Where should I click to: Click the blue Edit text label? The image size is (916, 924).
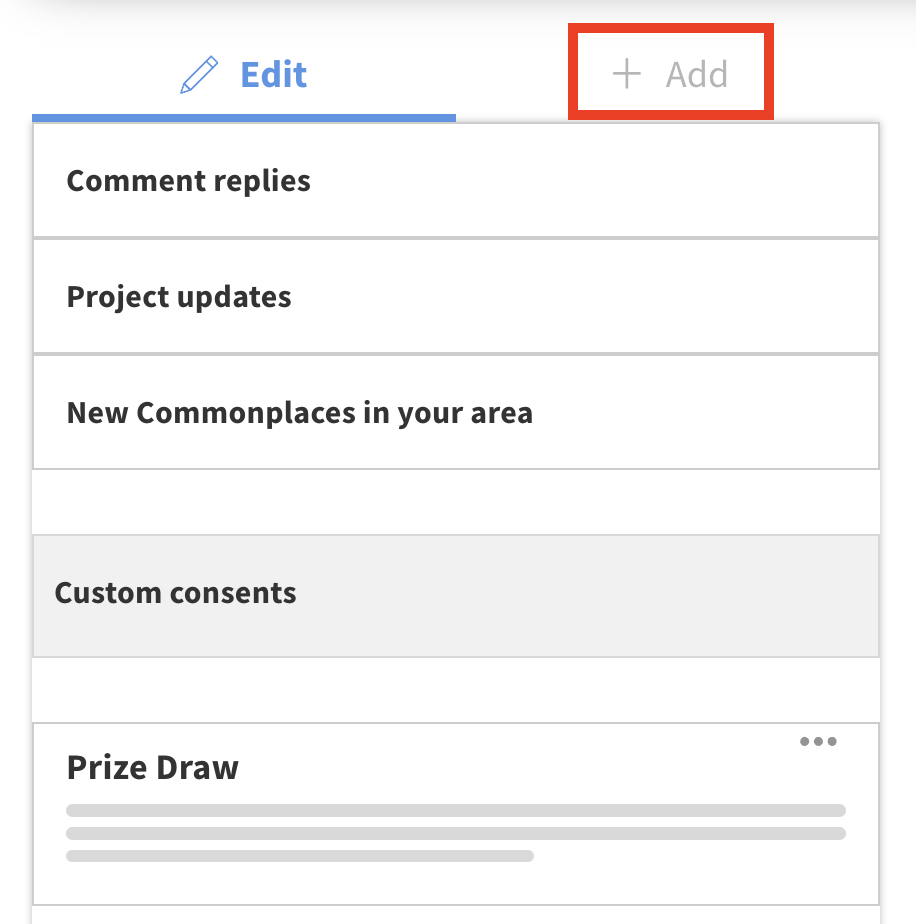274,75
